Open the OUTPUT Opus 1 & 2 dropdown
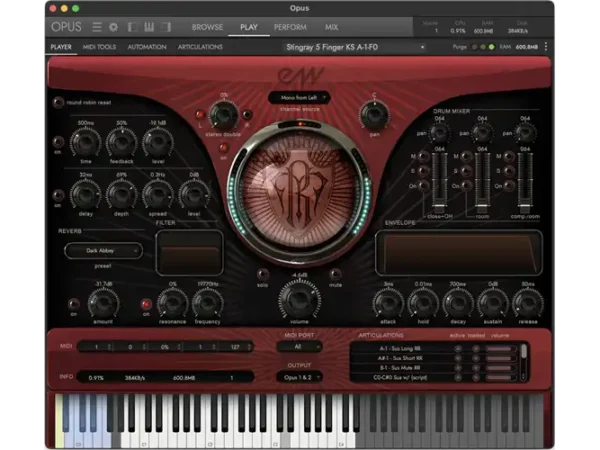The width and height of the screenshot is (600, 450). [x=299, y=377]
